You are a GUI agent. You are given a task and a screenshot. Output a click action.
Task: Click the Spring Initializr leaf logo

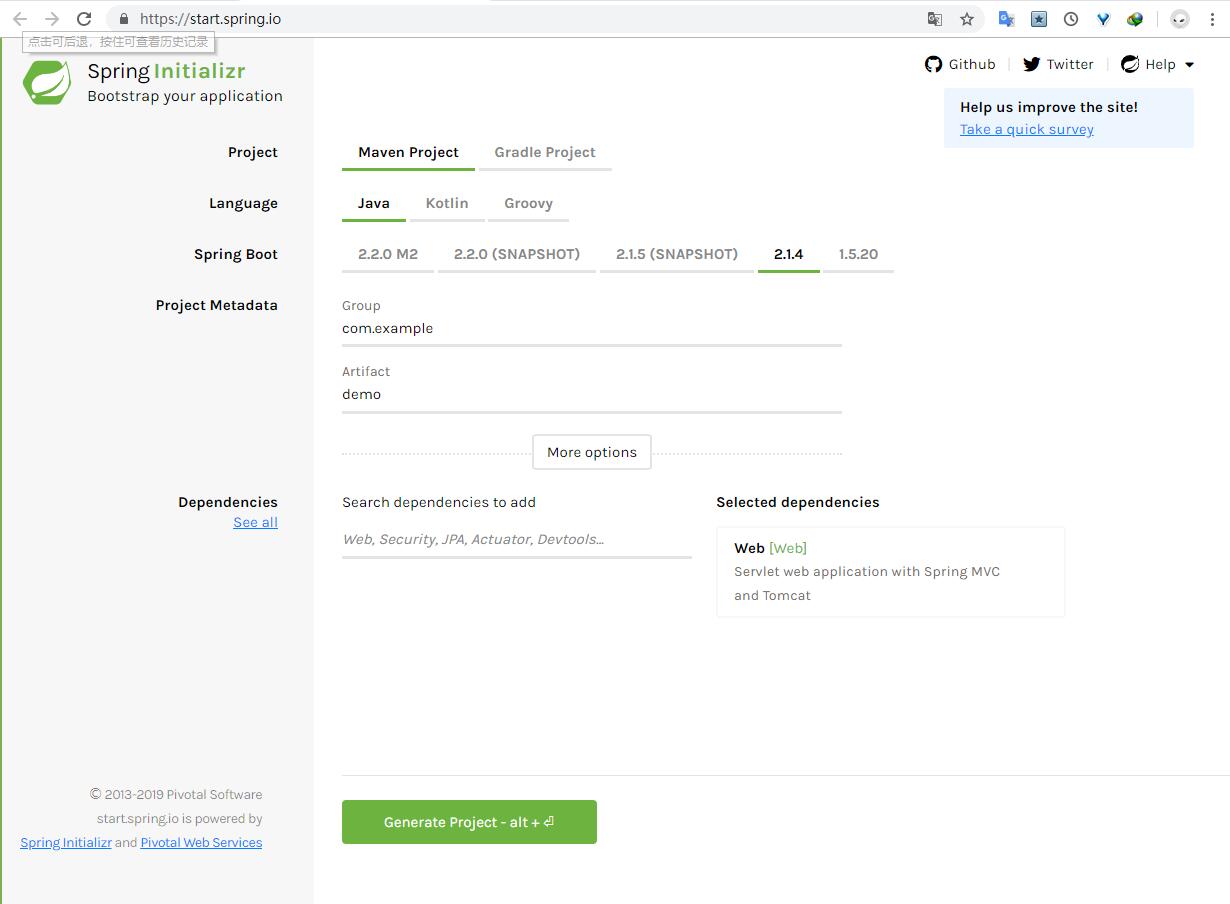47,82
